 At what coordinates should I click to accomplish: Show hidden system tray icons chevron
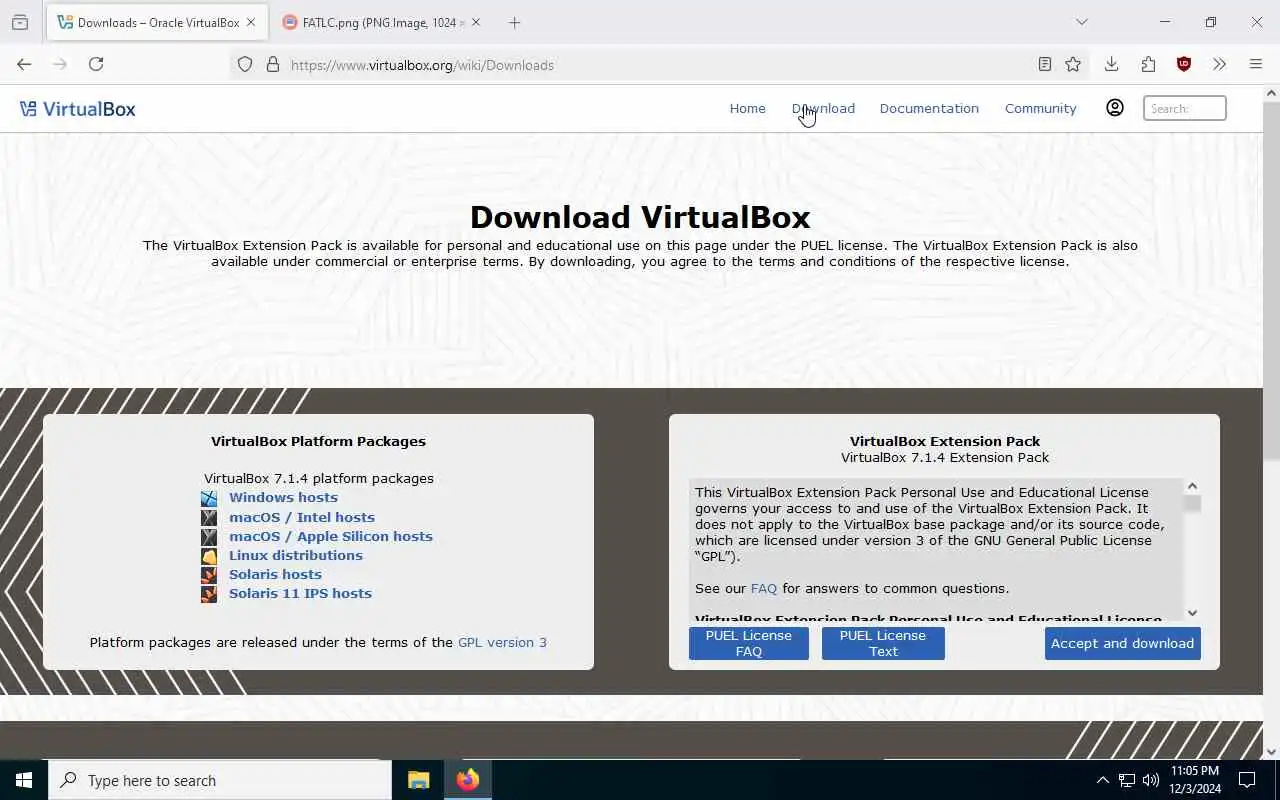(x=1102, y=780)
